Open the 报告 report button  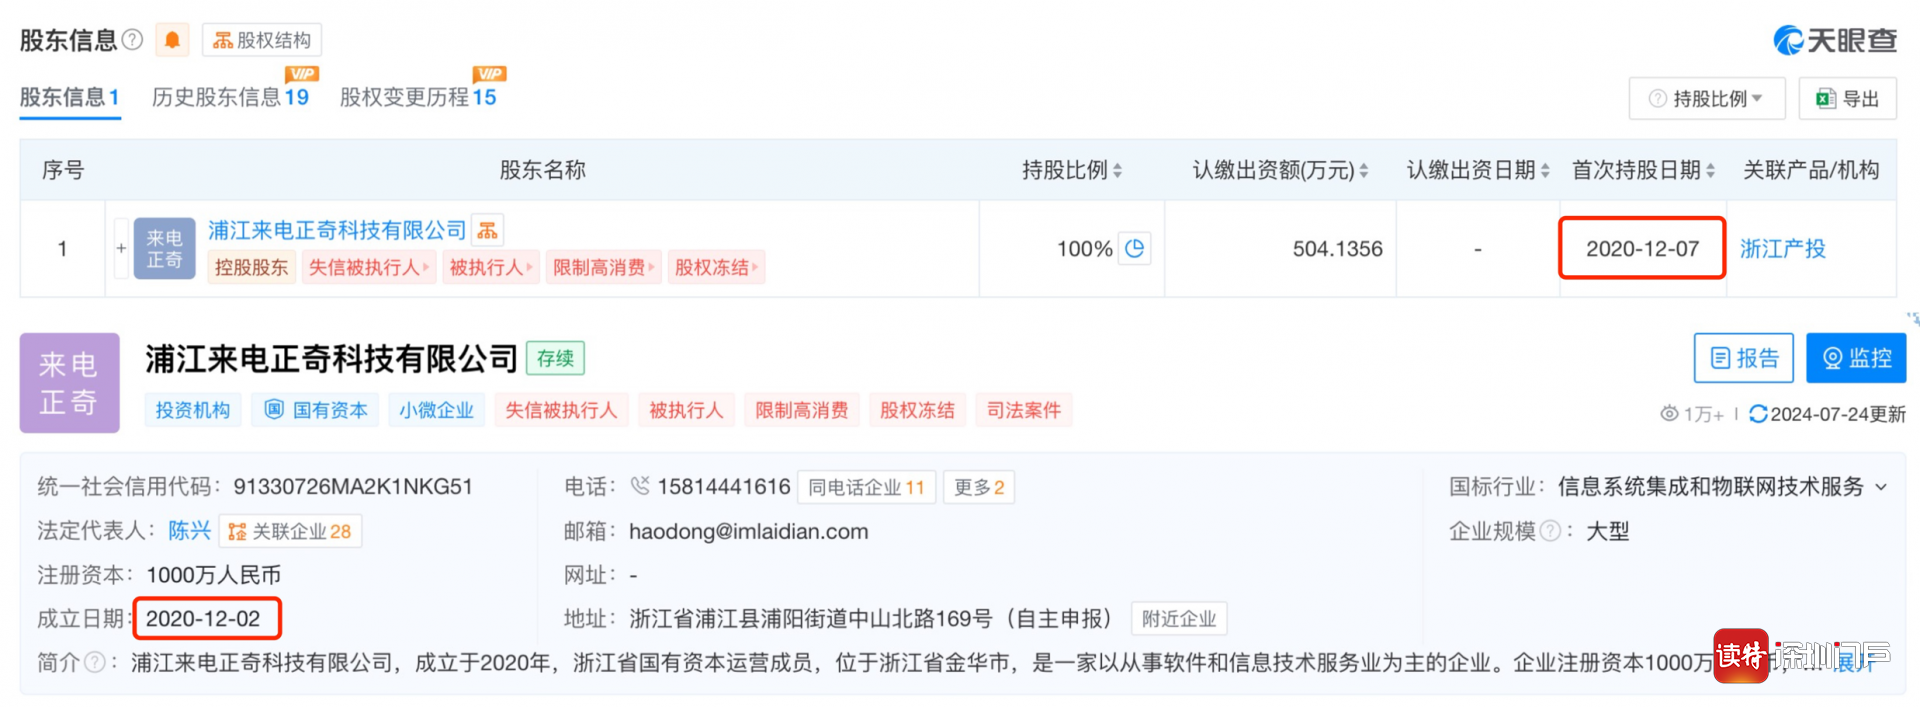[x=1744, y=358]
